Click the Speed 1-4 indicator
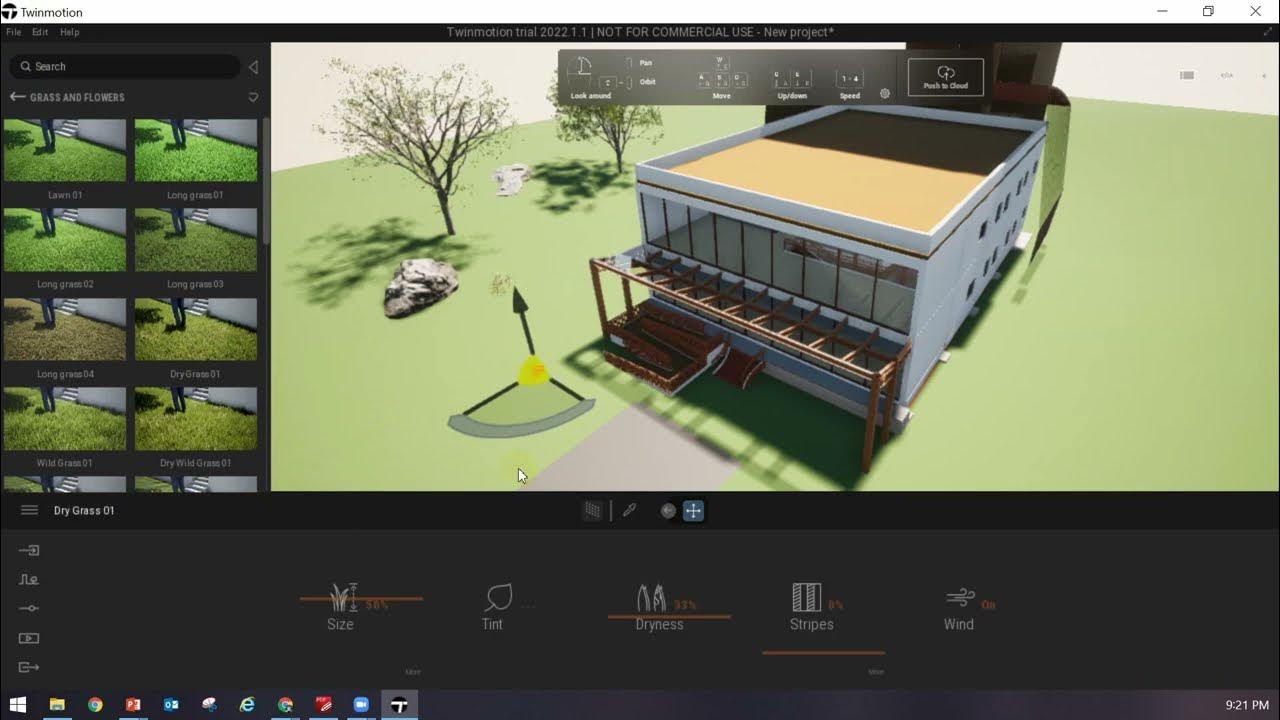The height and width of the screenshot is (720, 1280). 850,78
